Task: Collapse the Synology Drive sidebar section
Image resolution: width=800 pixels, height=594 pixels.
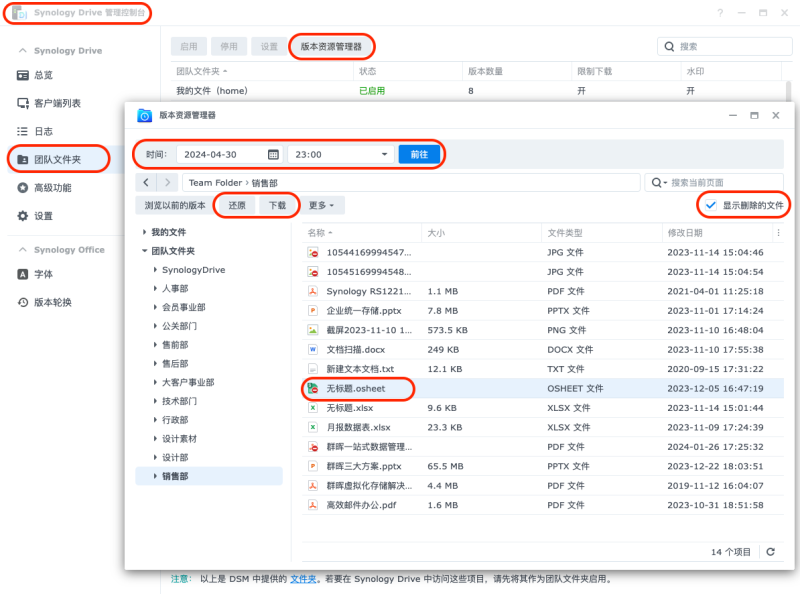Action: tap(22, 51)
